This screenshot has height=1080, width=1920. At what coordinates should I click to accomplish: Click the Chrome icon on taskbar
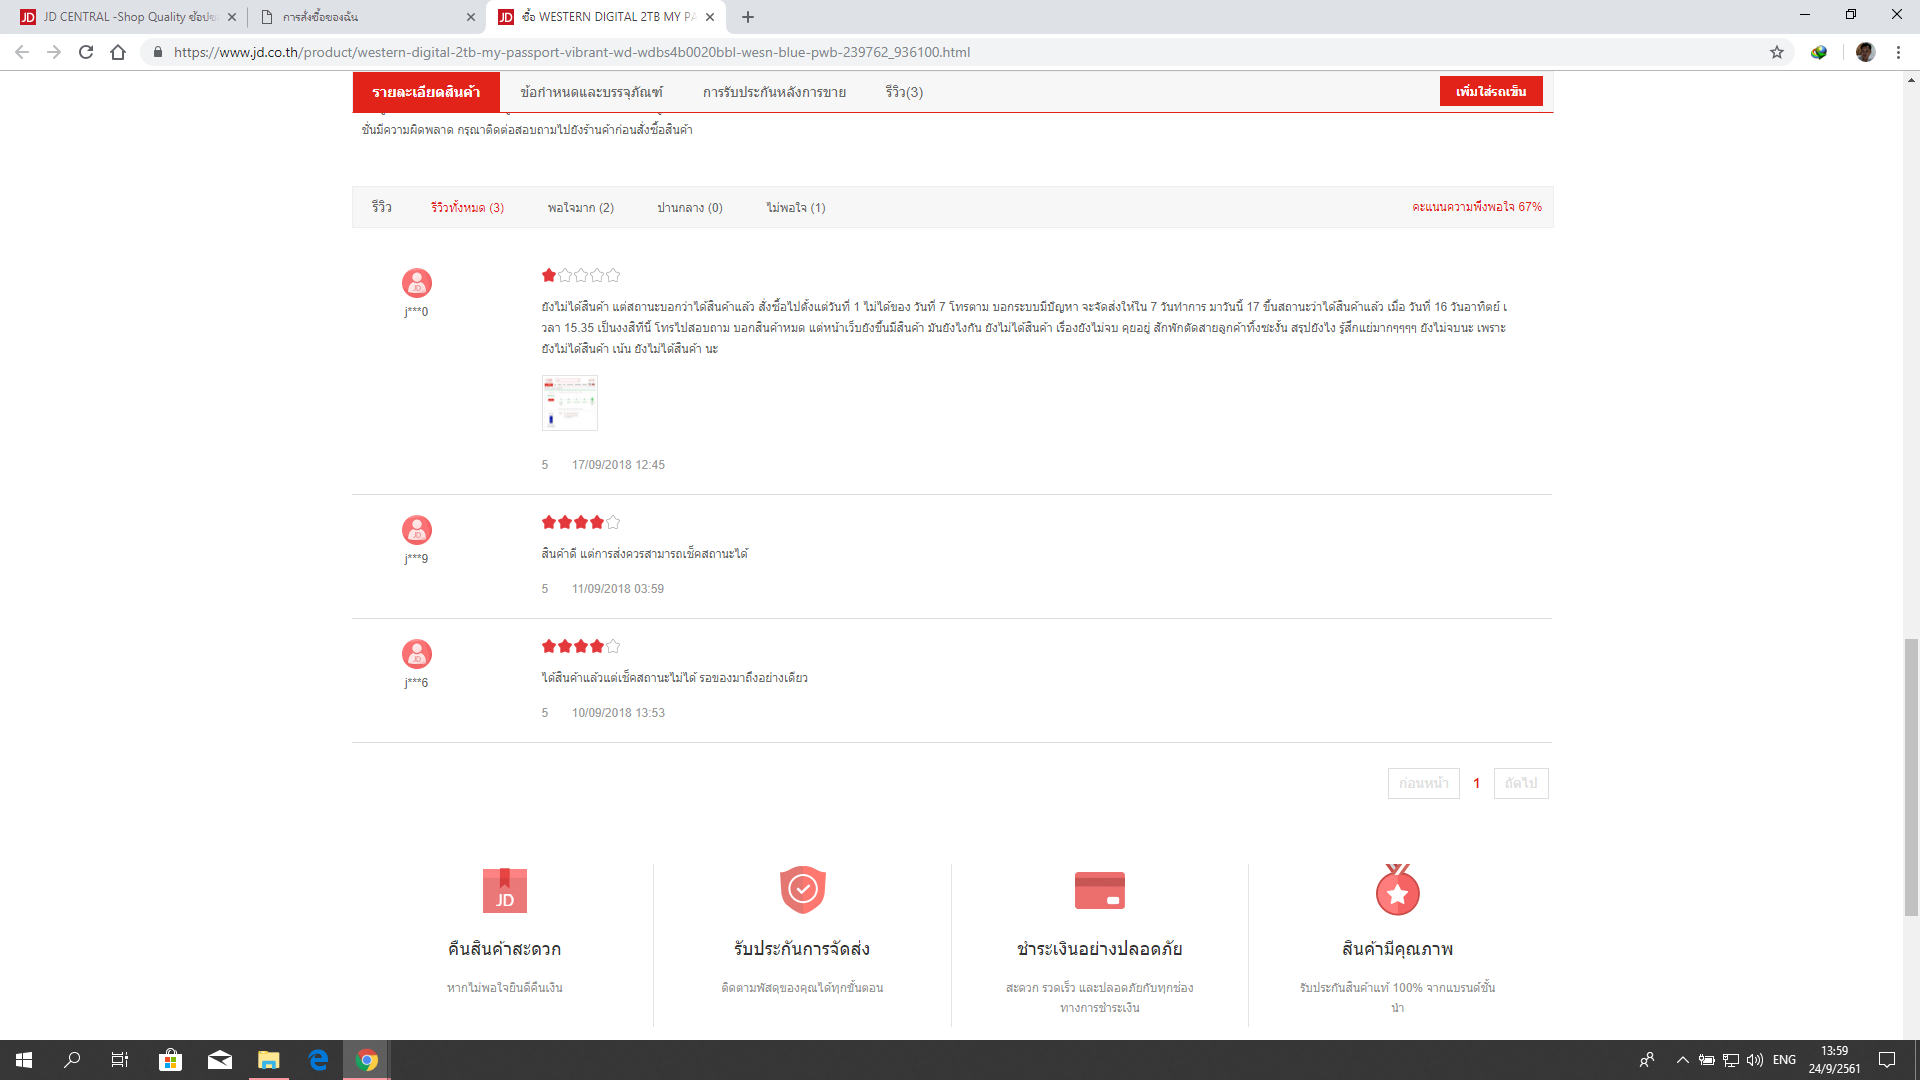pyautogui.click(x=367, y=1060)
